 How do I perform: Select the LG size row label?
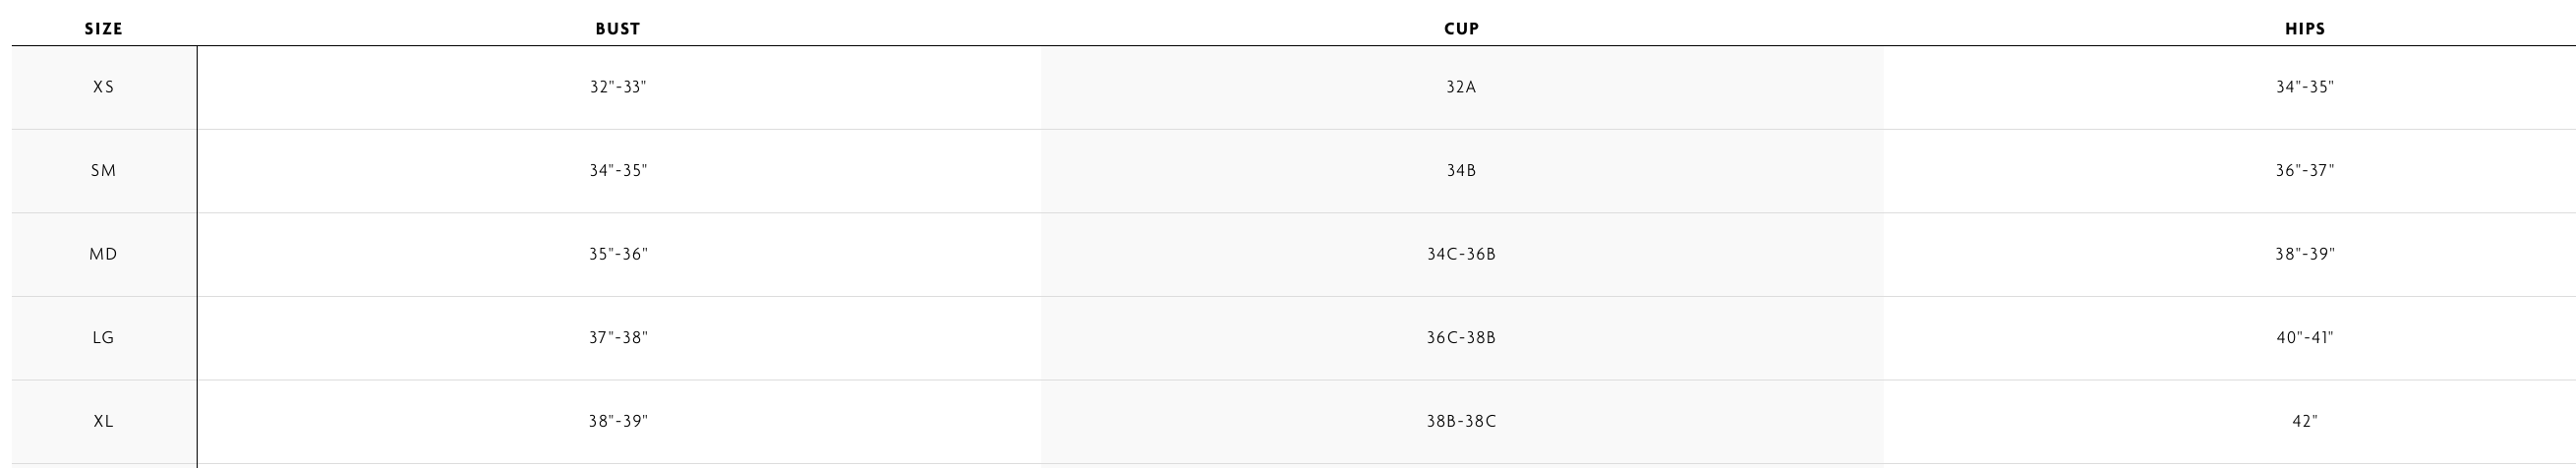tap(104, 338)
